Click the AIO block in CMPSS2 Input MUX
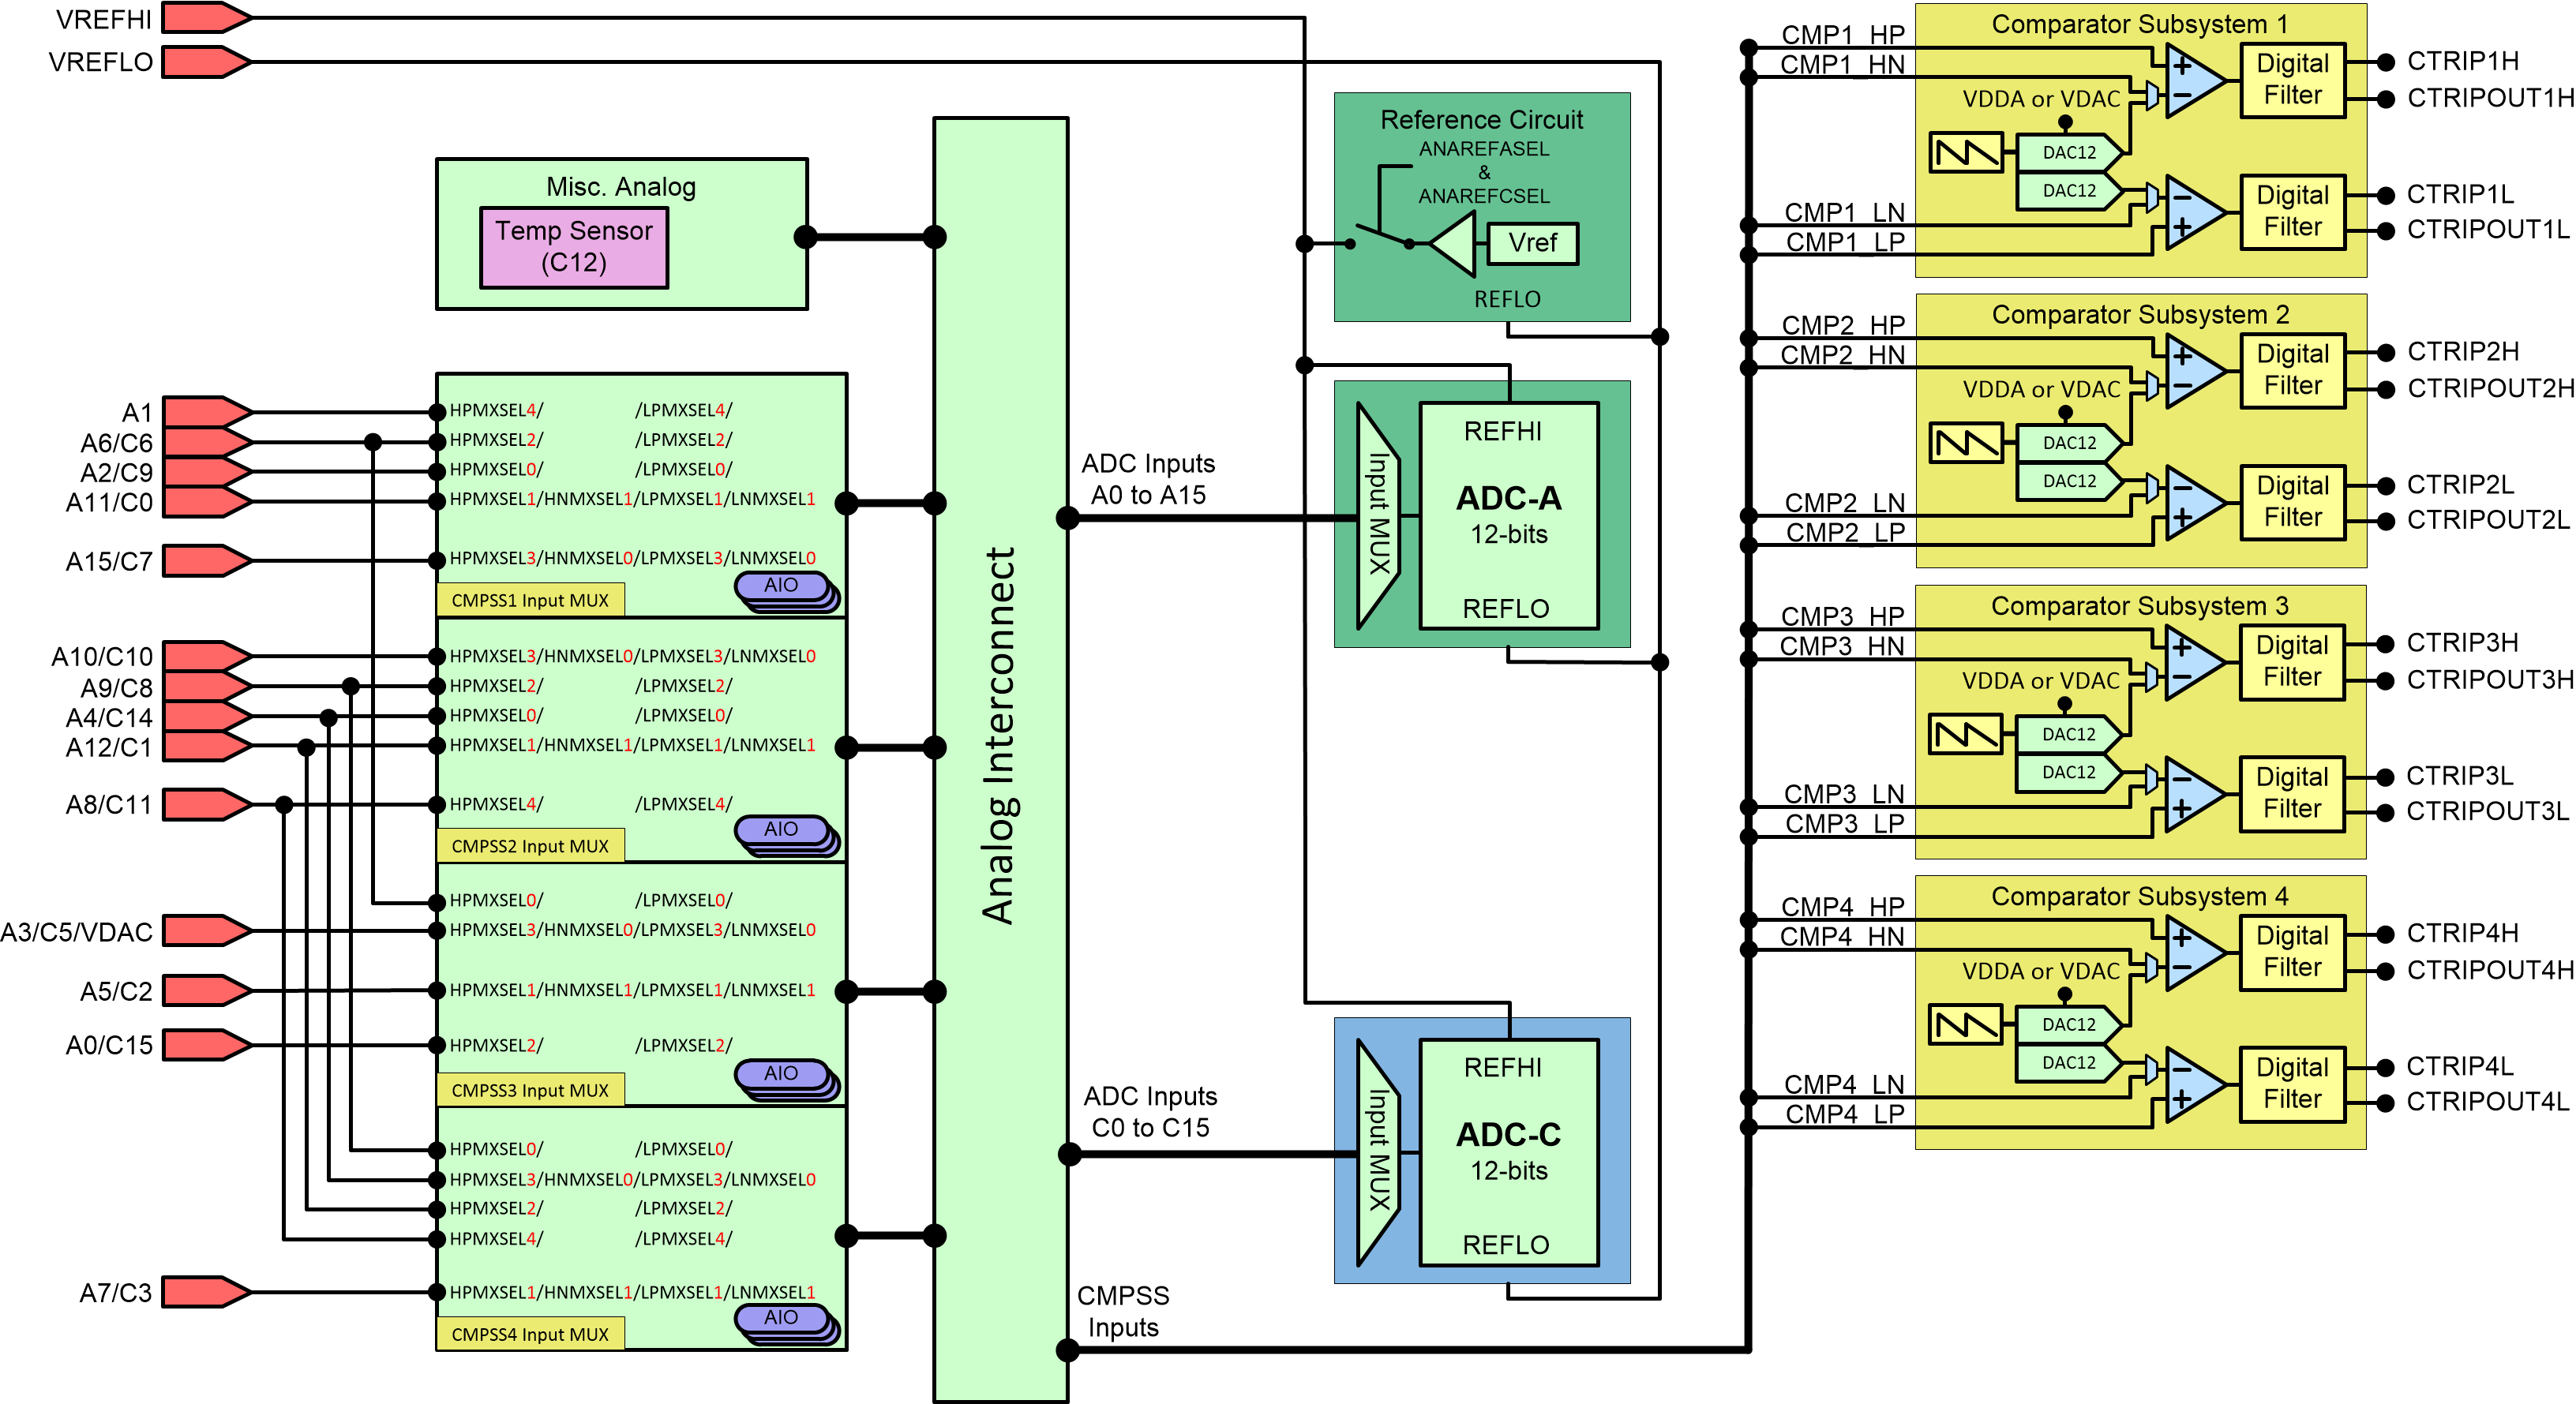The height and width of the screenshot is (1404, 2576). 787,835
